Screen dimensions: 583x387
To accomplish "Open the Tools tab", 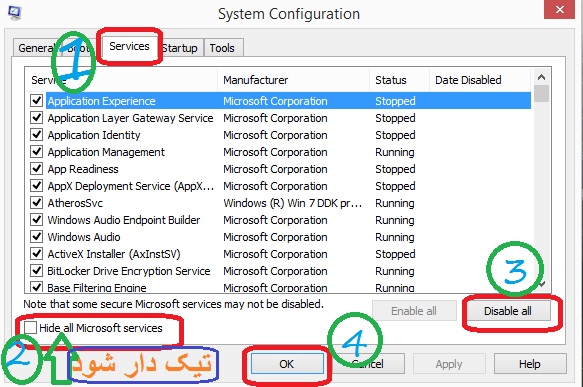I will 224,48.
